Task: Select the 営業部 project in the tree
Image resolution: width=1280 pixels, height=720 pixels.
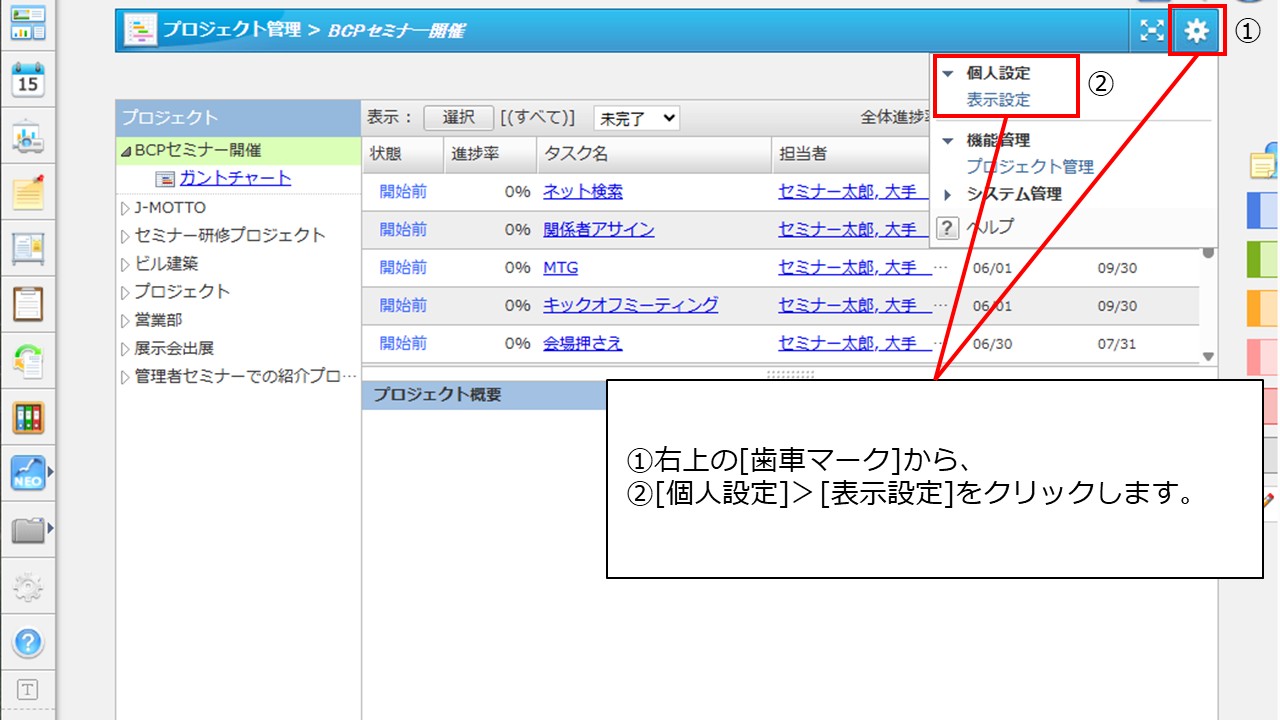Action: tap(158, 320)
